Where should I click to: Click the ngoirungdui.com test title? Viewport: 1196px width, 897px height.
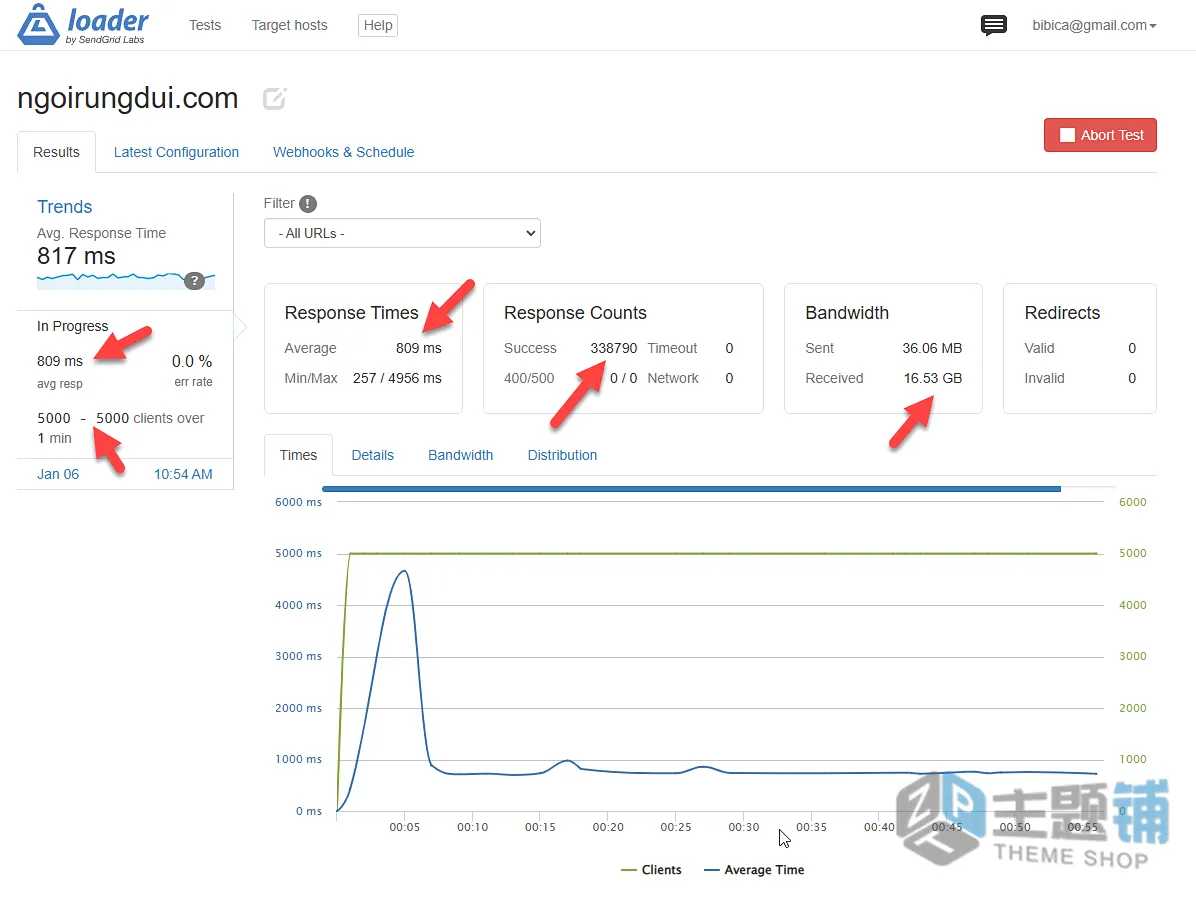127,98
